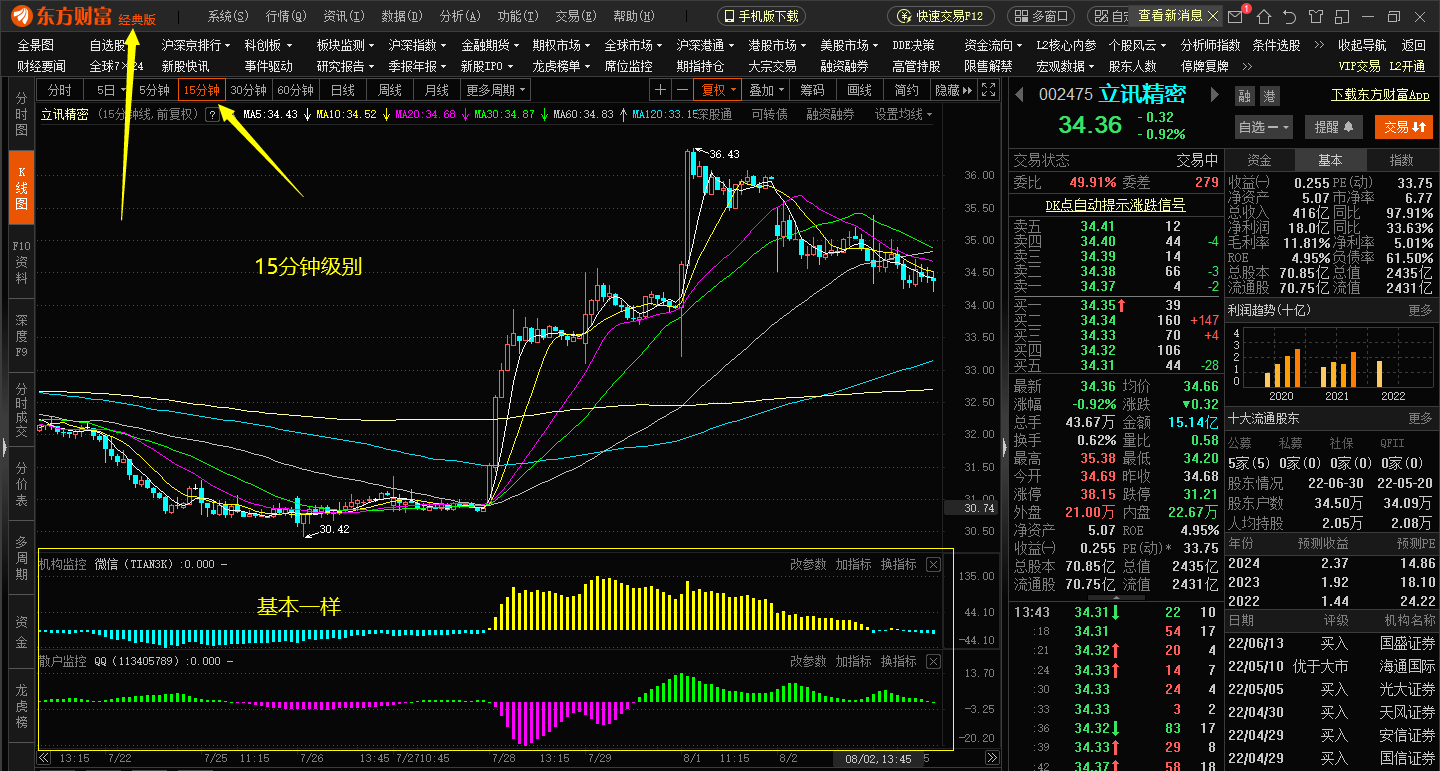The width and height of the screenshot is (1440, 771).
Task: Click the orange 交易 trade button
Action: pyautogui.click(x=1405, y=127)
